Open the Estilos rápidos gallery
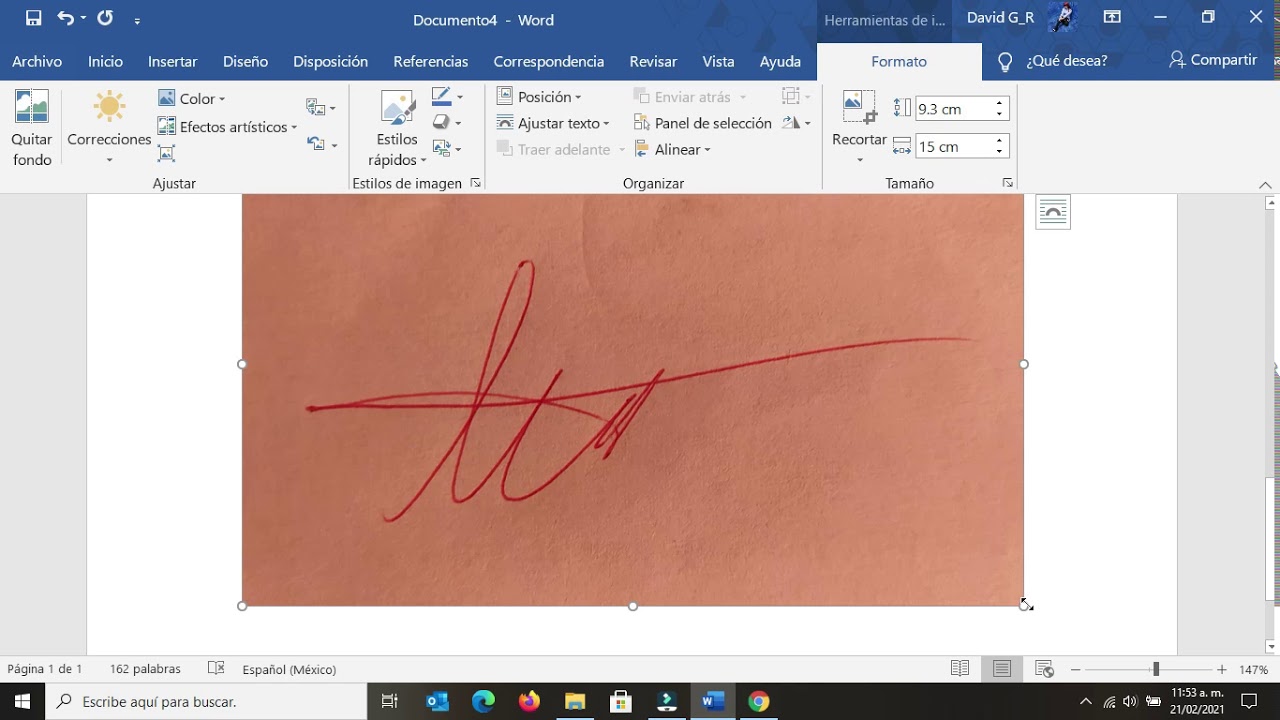The image size is (1280, 720). click(397, 128)
